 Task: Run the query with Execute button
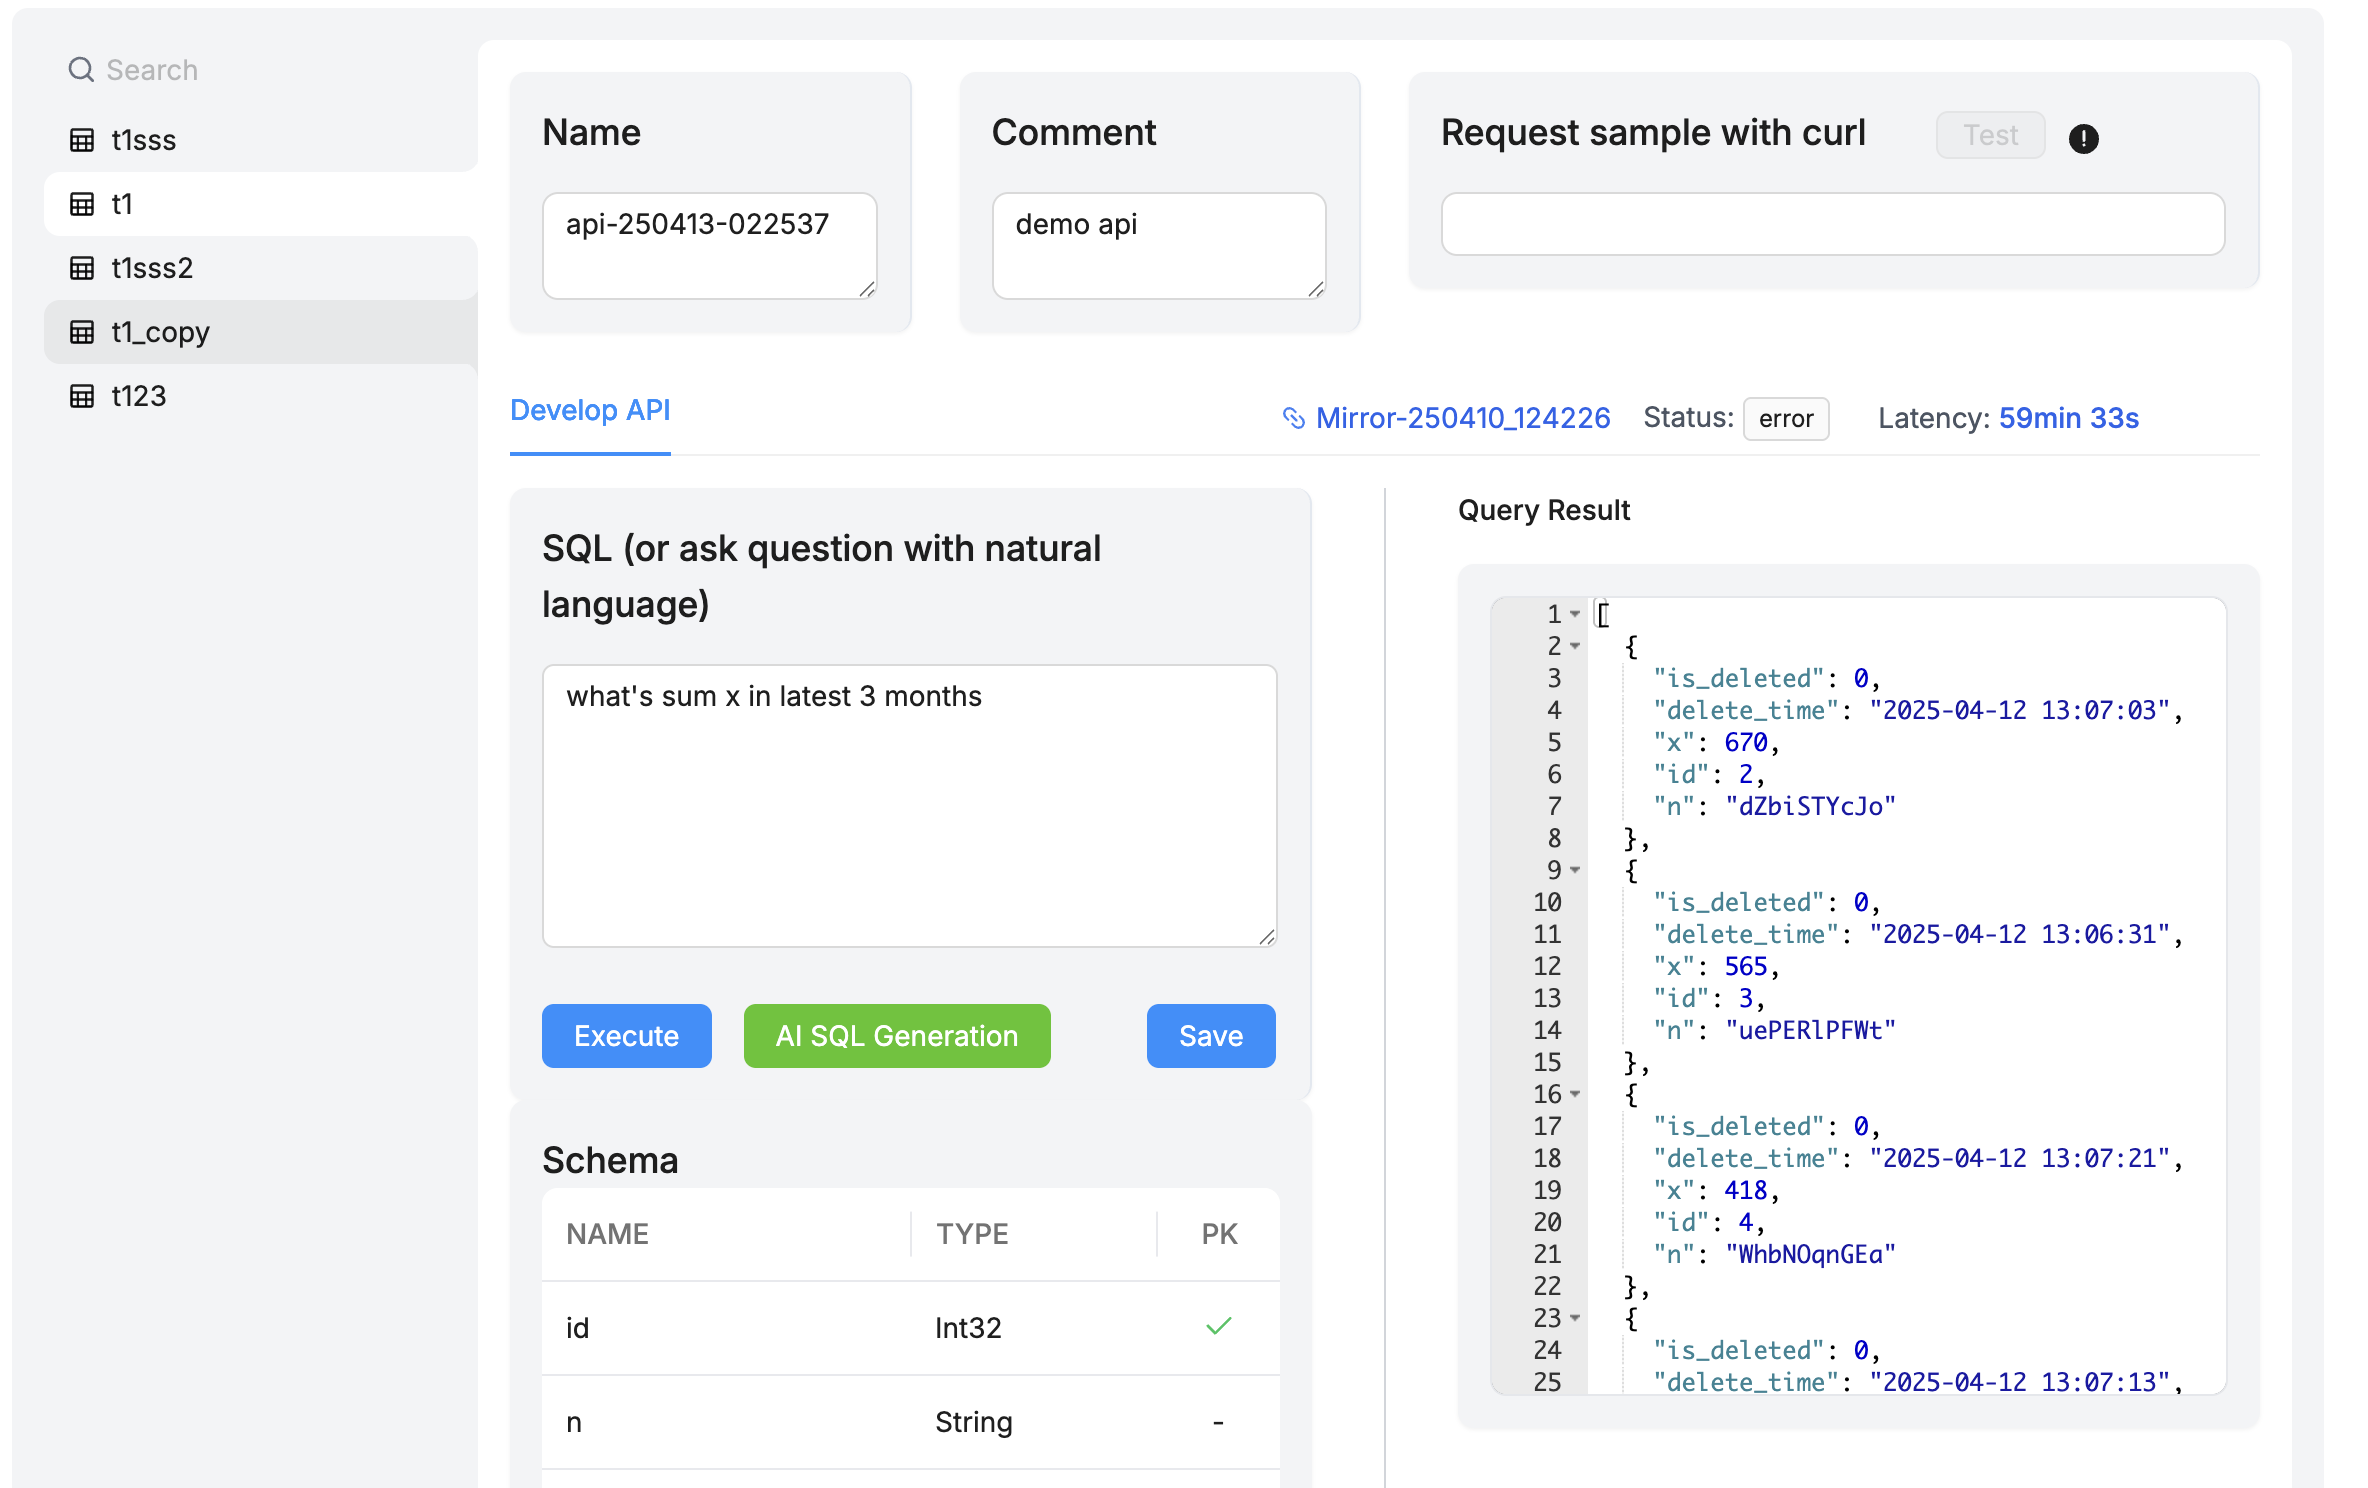pos(627,1036)
